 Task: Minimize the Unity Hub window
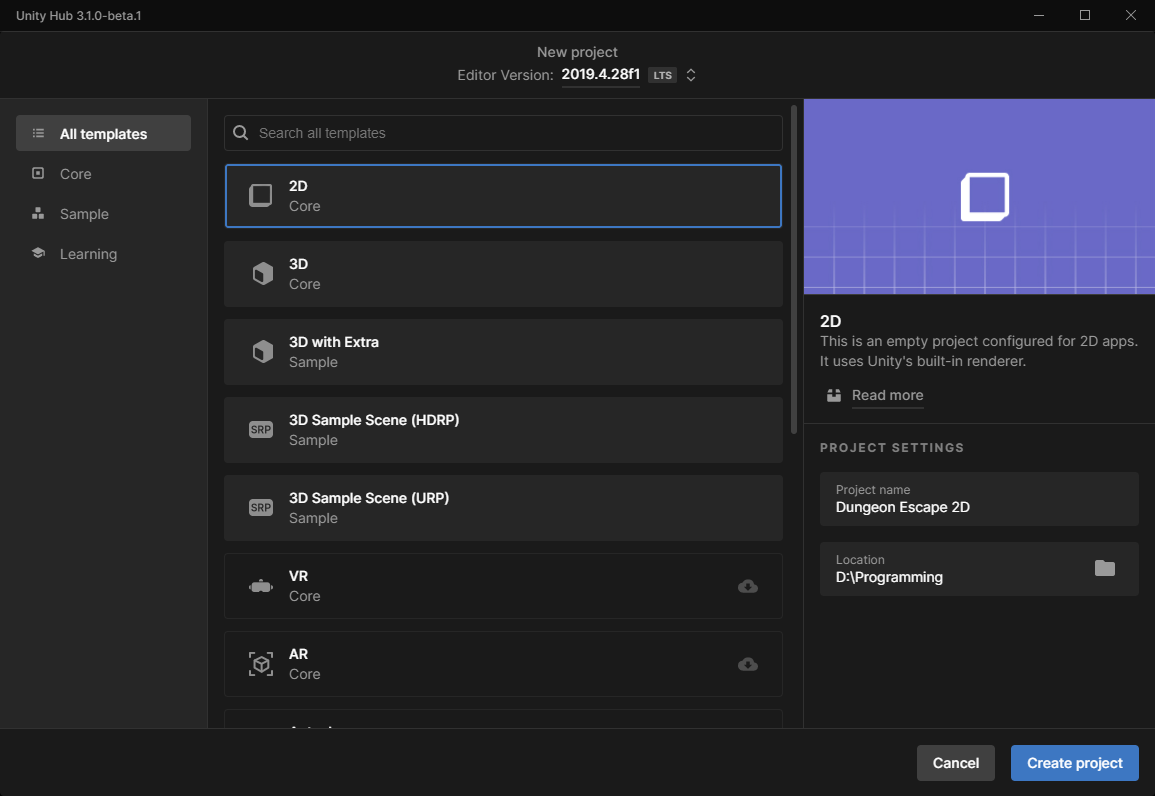point(1039,15)
